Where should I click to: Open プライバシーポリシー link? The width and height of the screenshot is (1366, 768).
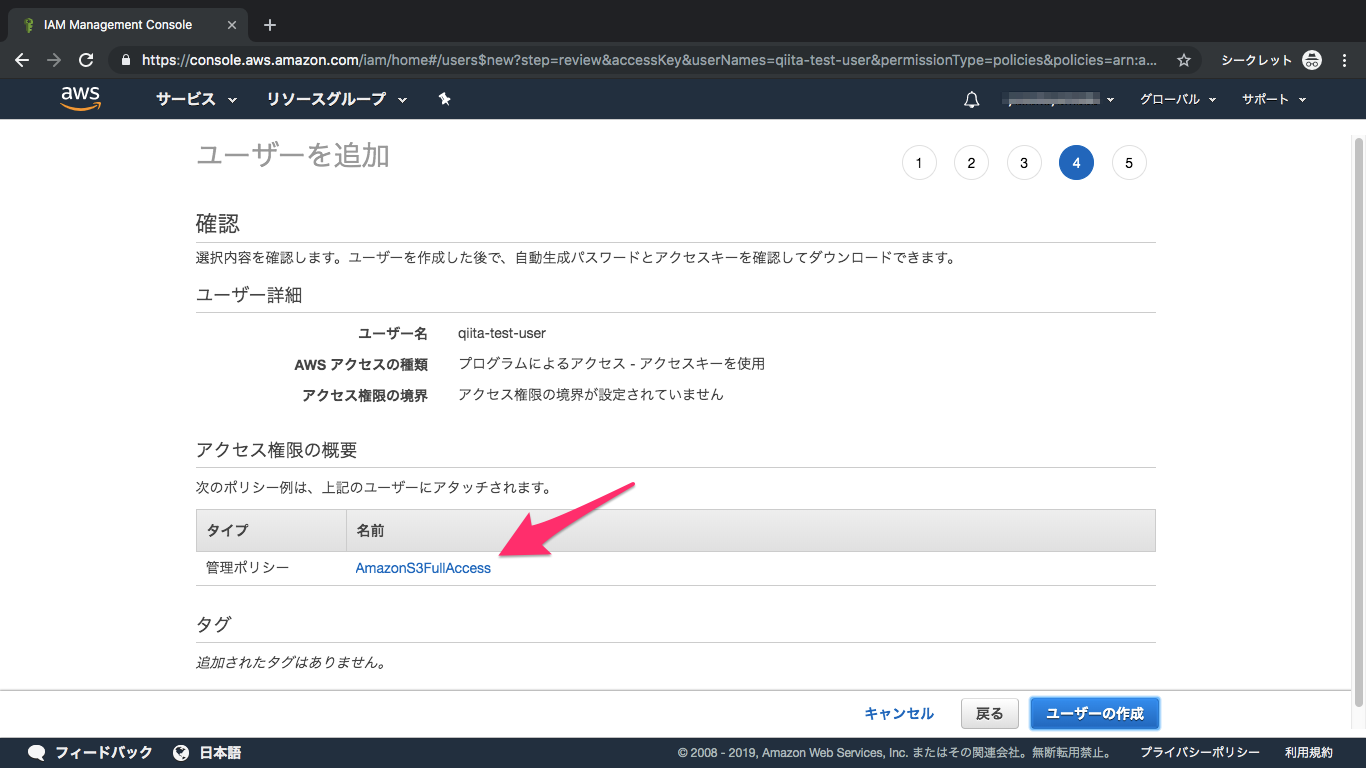click(x=1200, y=753)
